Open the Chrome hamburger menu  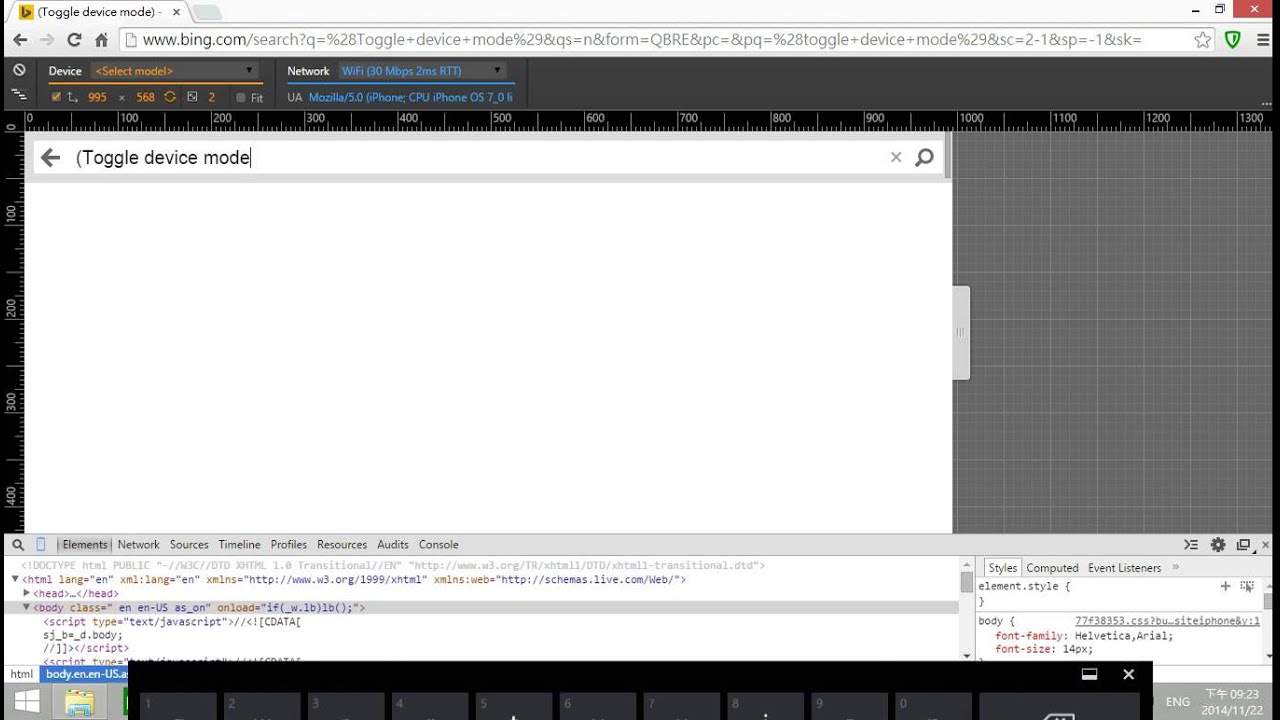(x=1262, y=40)
